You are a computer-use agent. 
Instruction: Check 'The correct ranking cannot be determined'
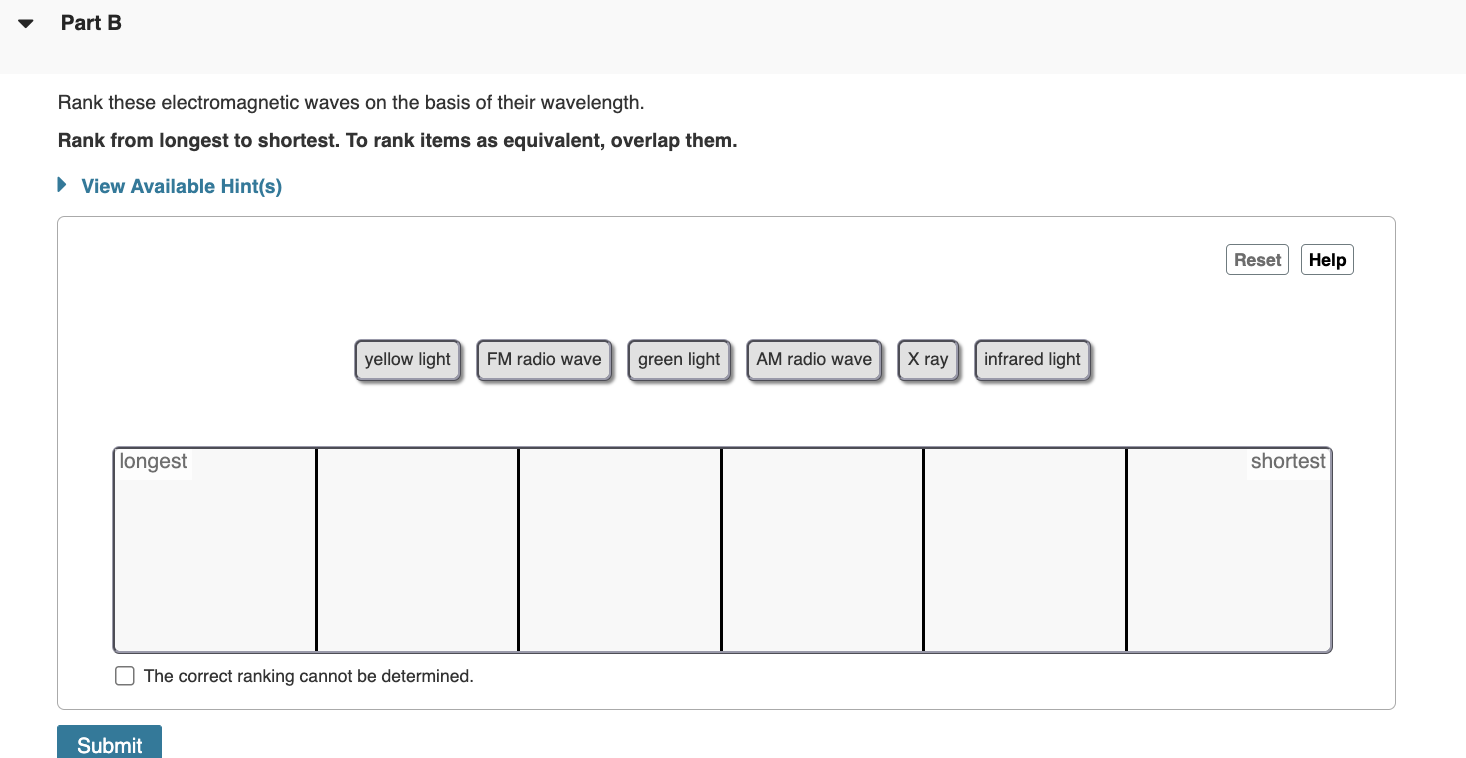(124, 675)
